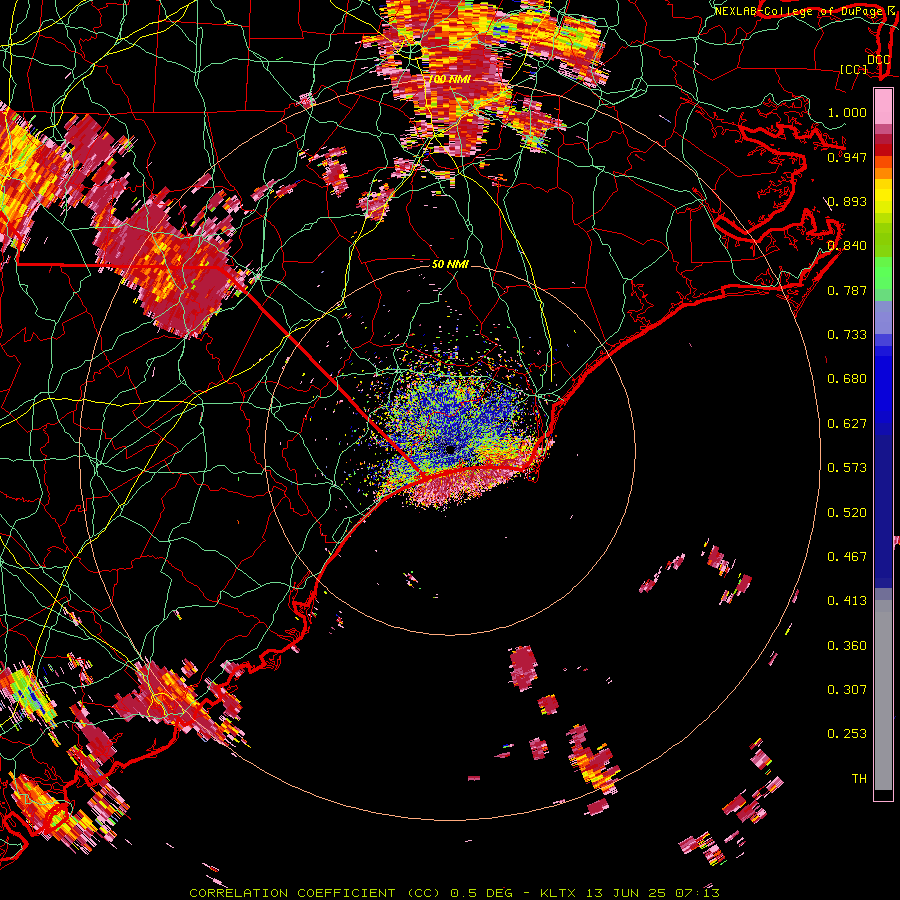Click the black KLTX radar site dot

[450, 449]
